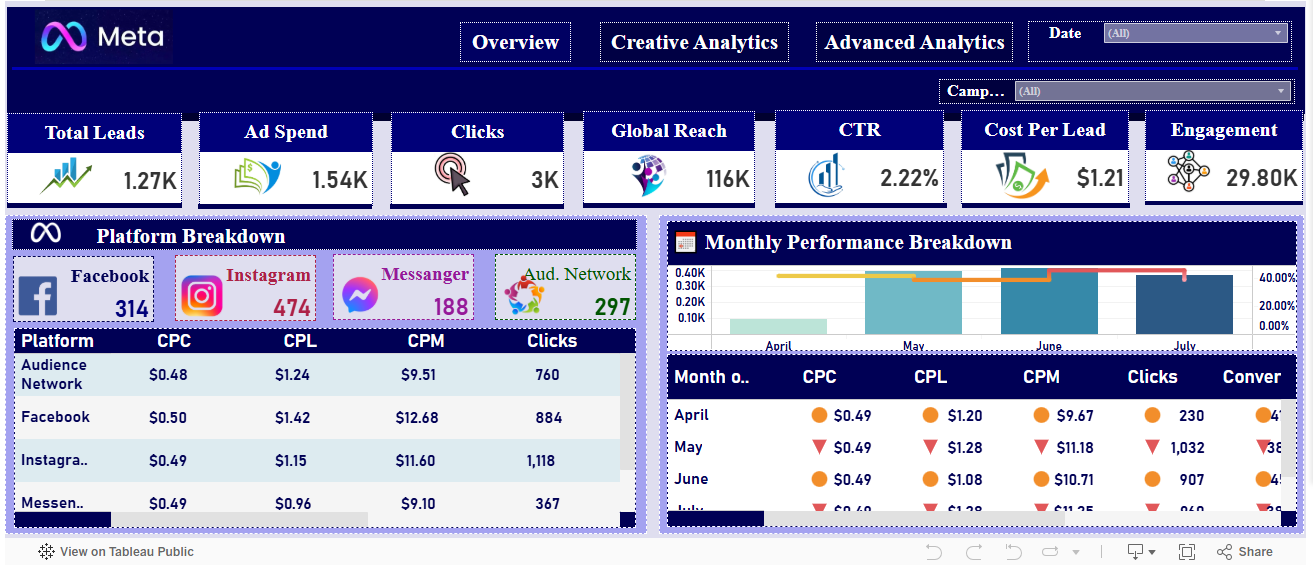
Task: Open the Share dialog
Action: (1245, 552)
